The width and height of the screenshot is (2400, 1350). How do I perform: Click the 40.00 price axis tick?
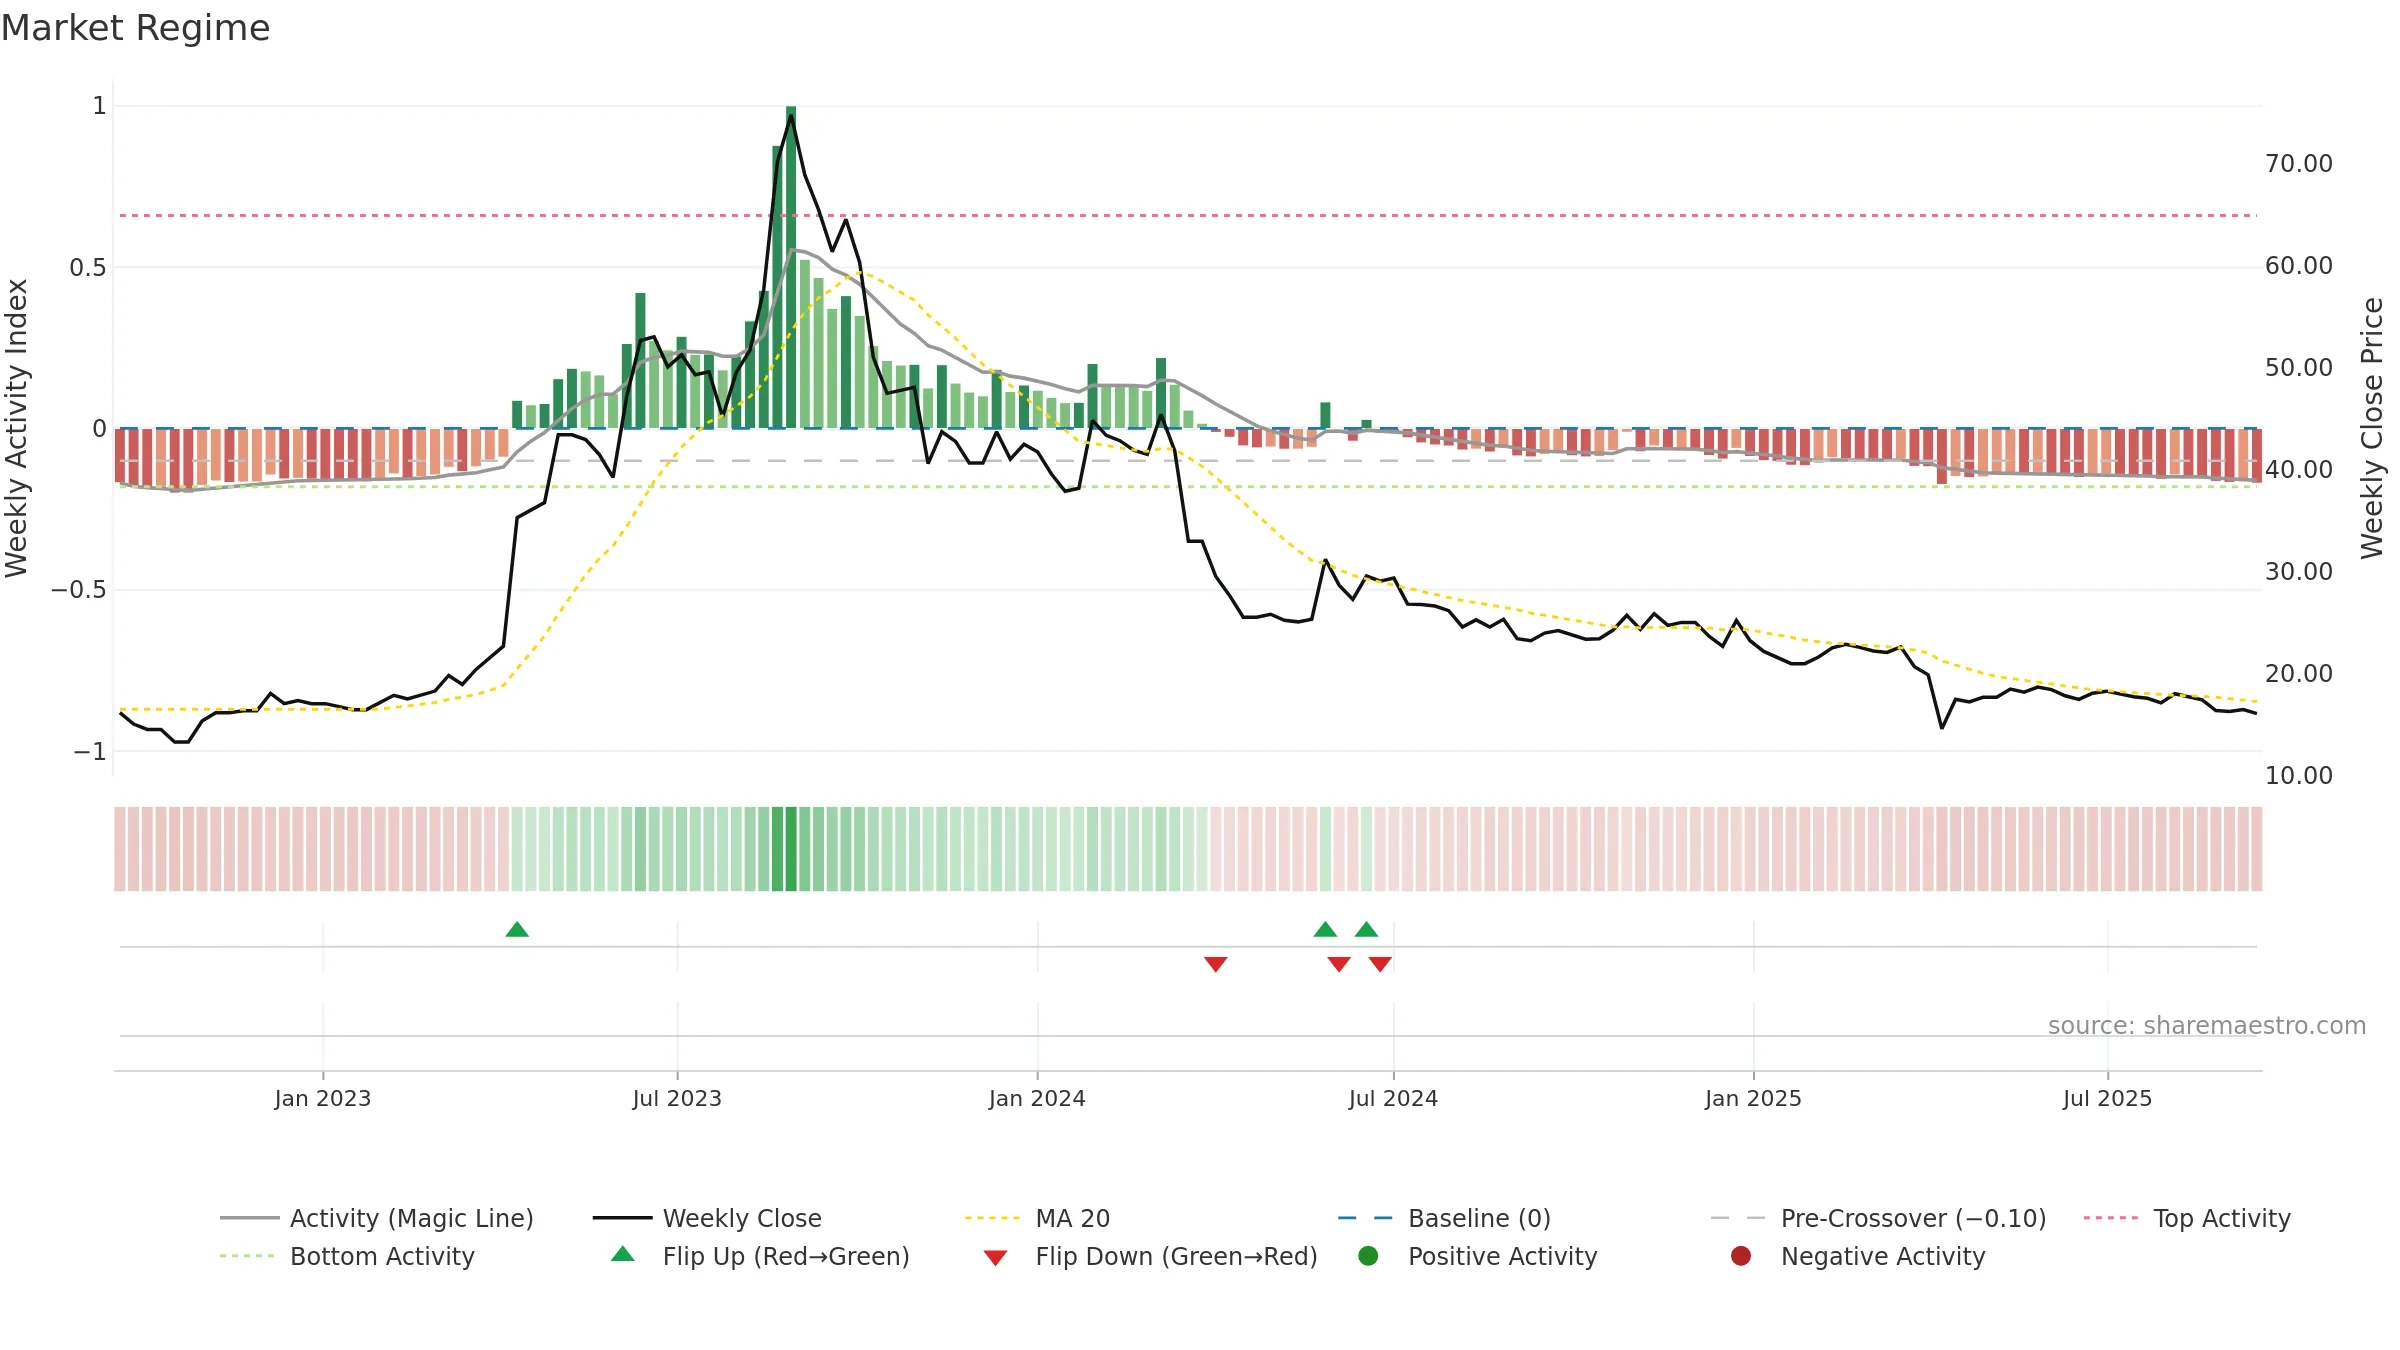tap(2298, 470)
